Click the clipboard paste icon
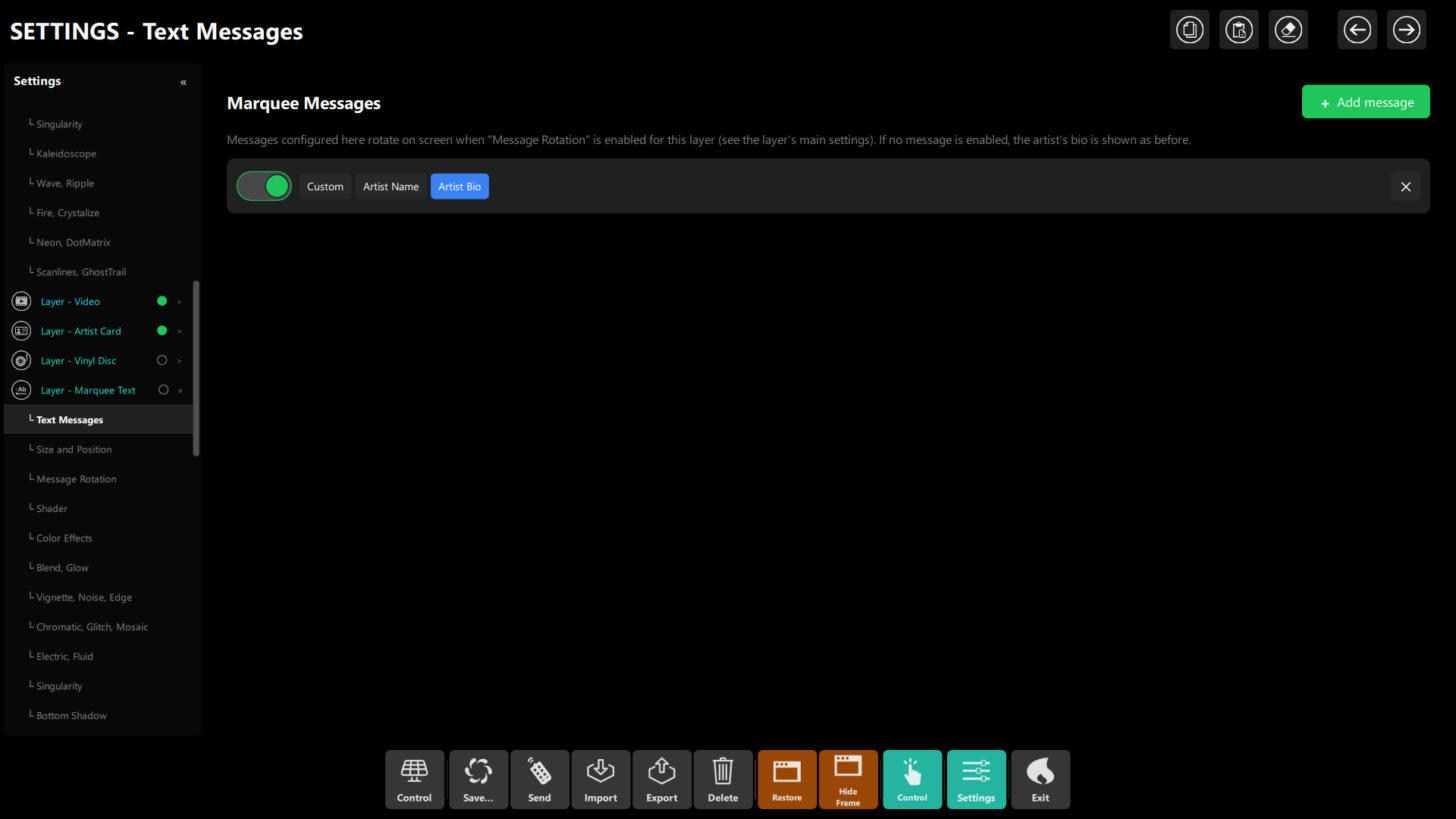Image resolution: width=1456 pixels, height=819 pixels. pos(1239,30)
